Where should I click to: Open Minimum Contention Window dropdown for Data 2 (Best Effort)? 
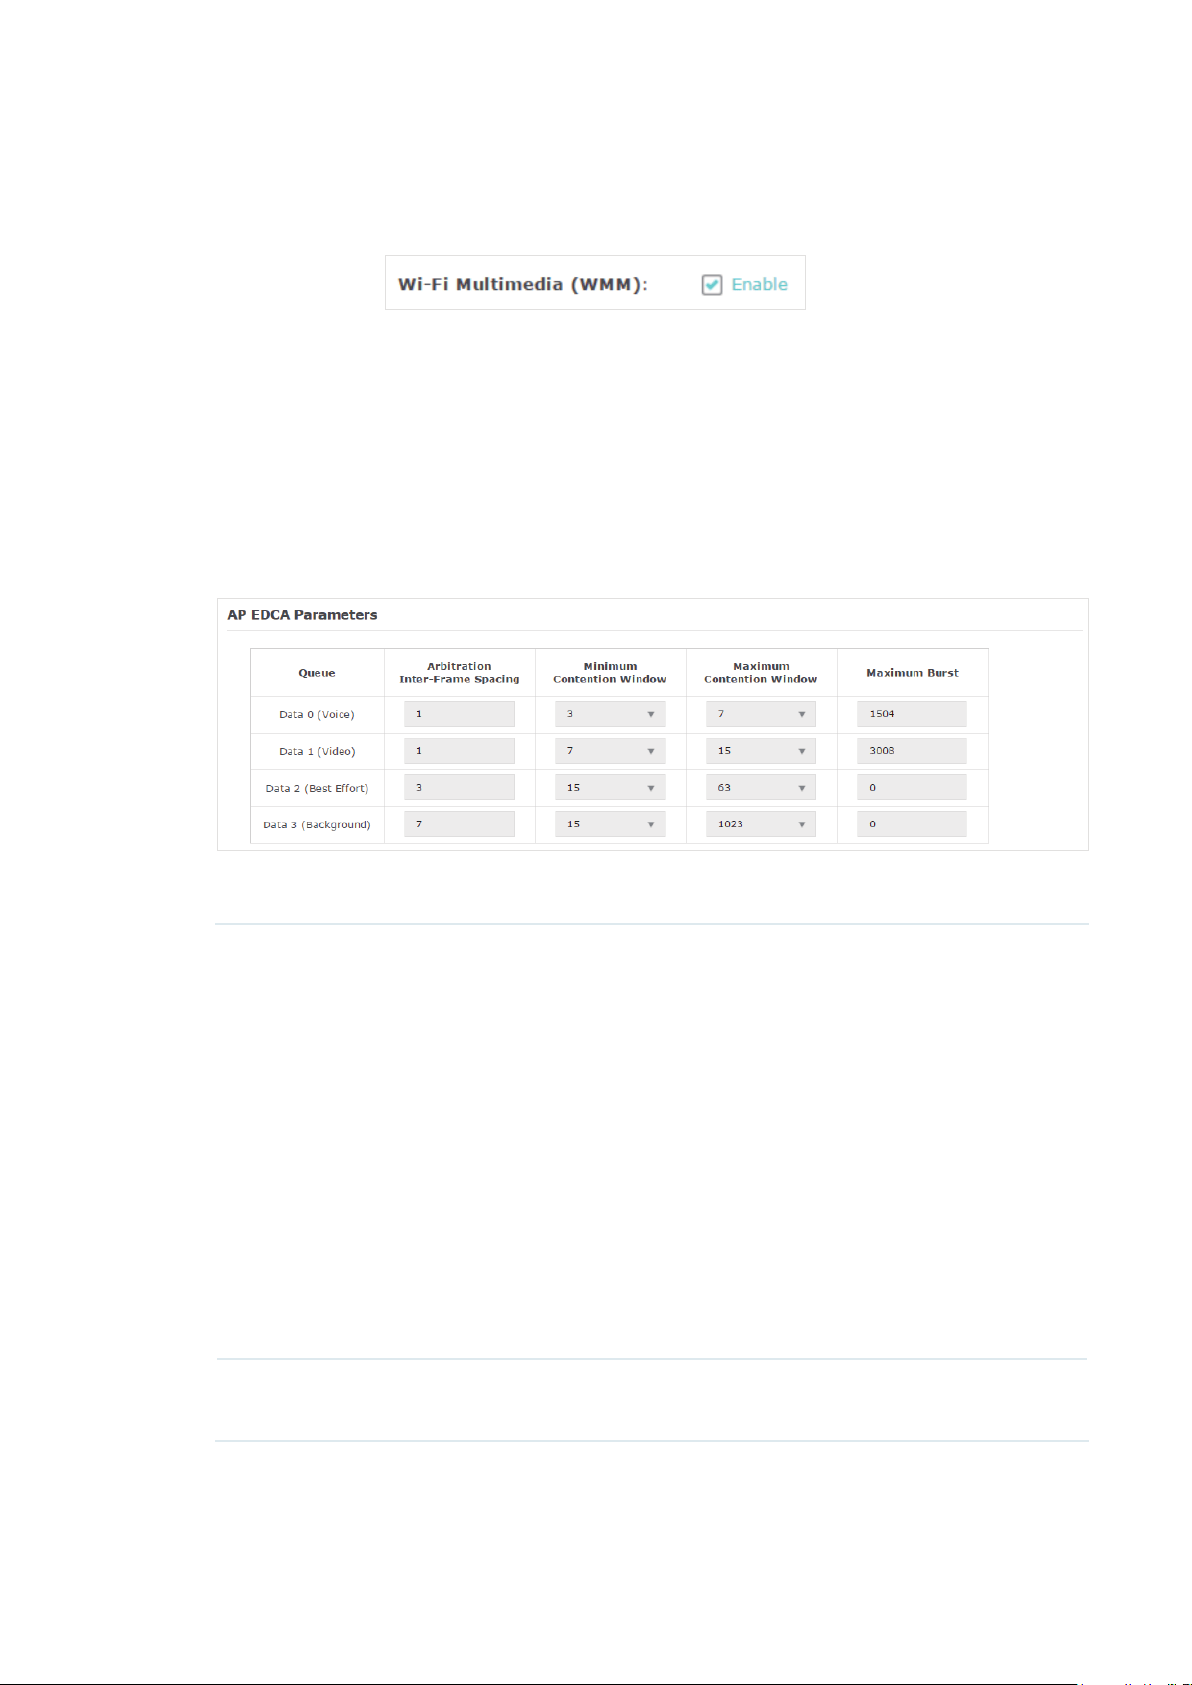(x=610, y=788)
